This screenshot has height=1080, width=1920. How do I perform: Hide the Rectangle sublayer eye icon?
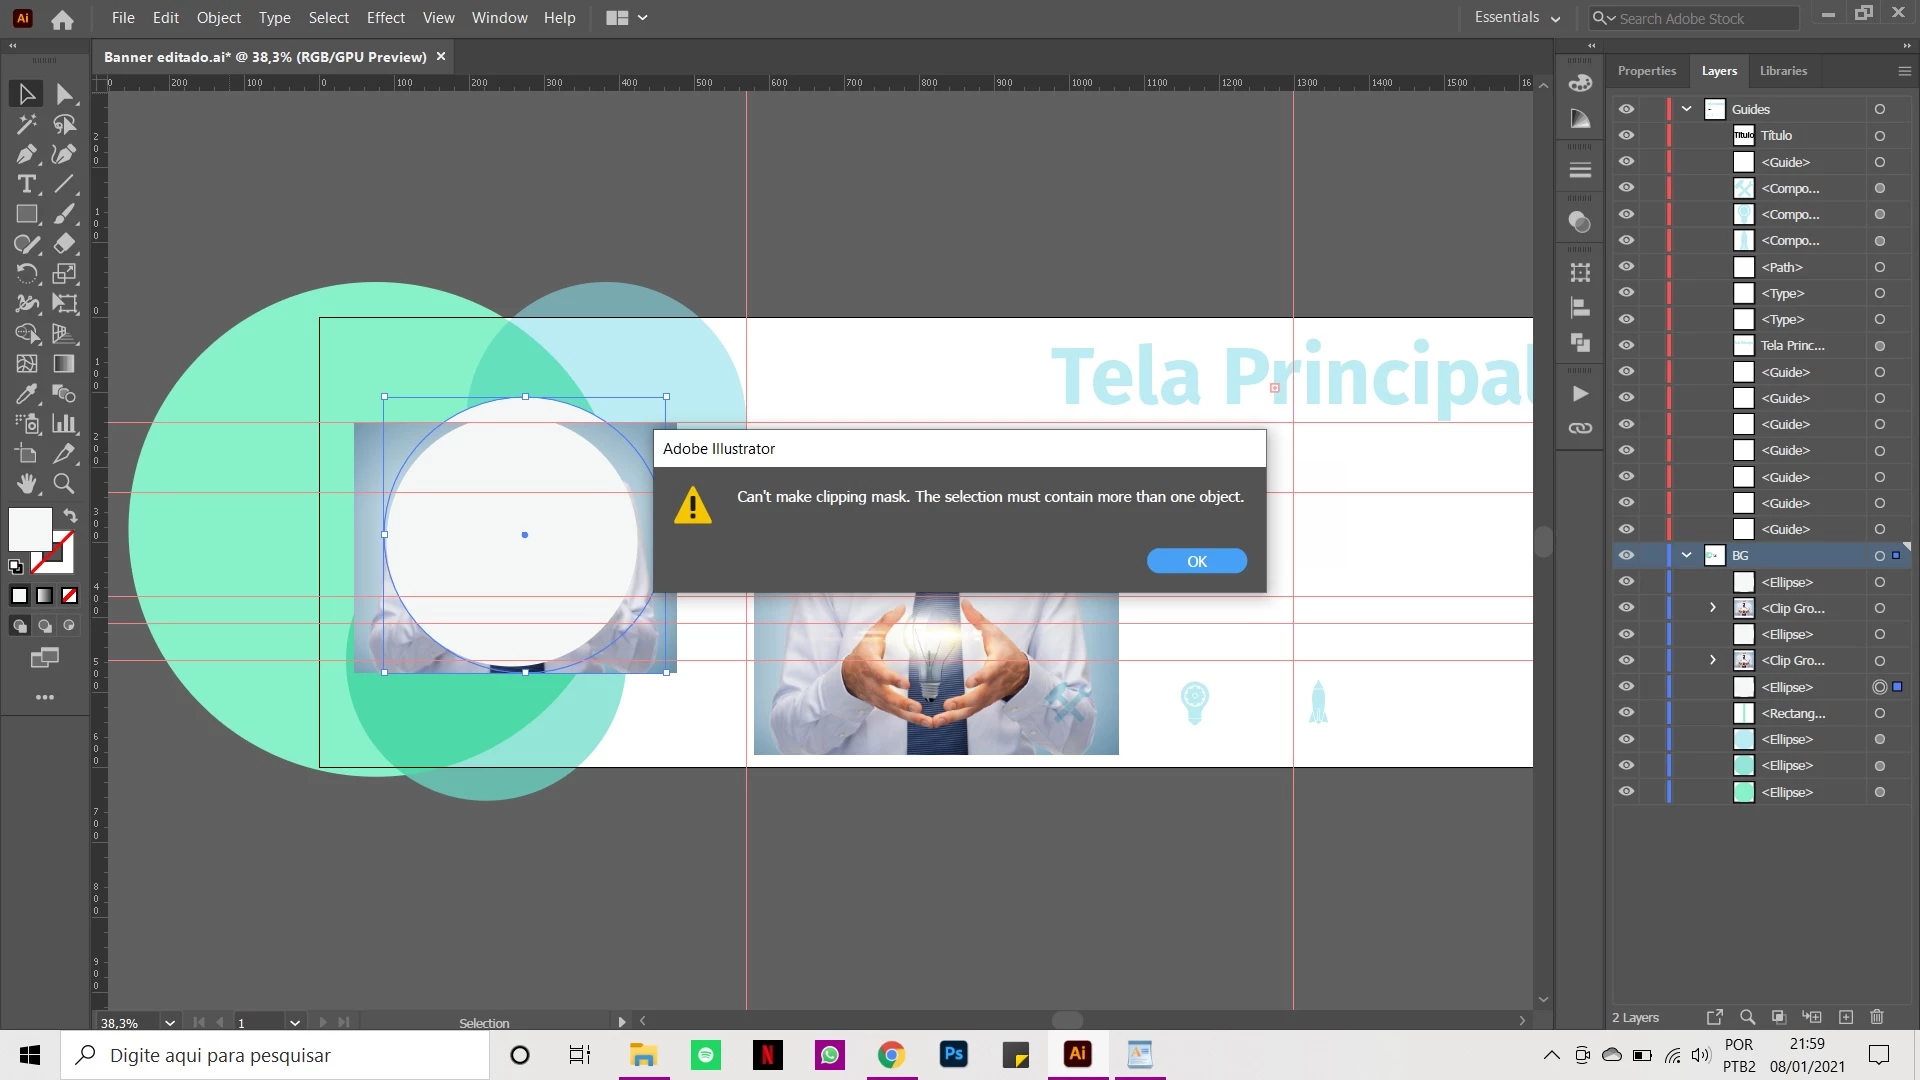[1627, 713]
